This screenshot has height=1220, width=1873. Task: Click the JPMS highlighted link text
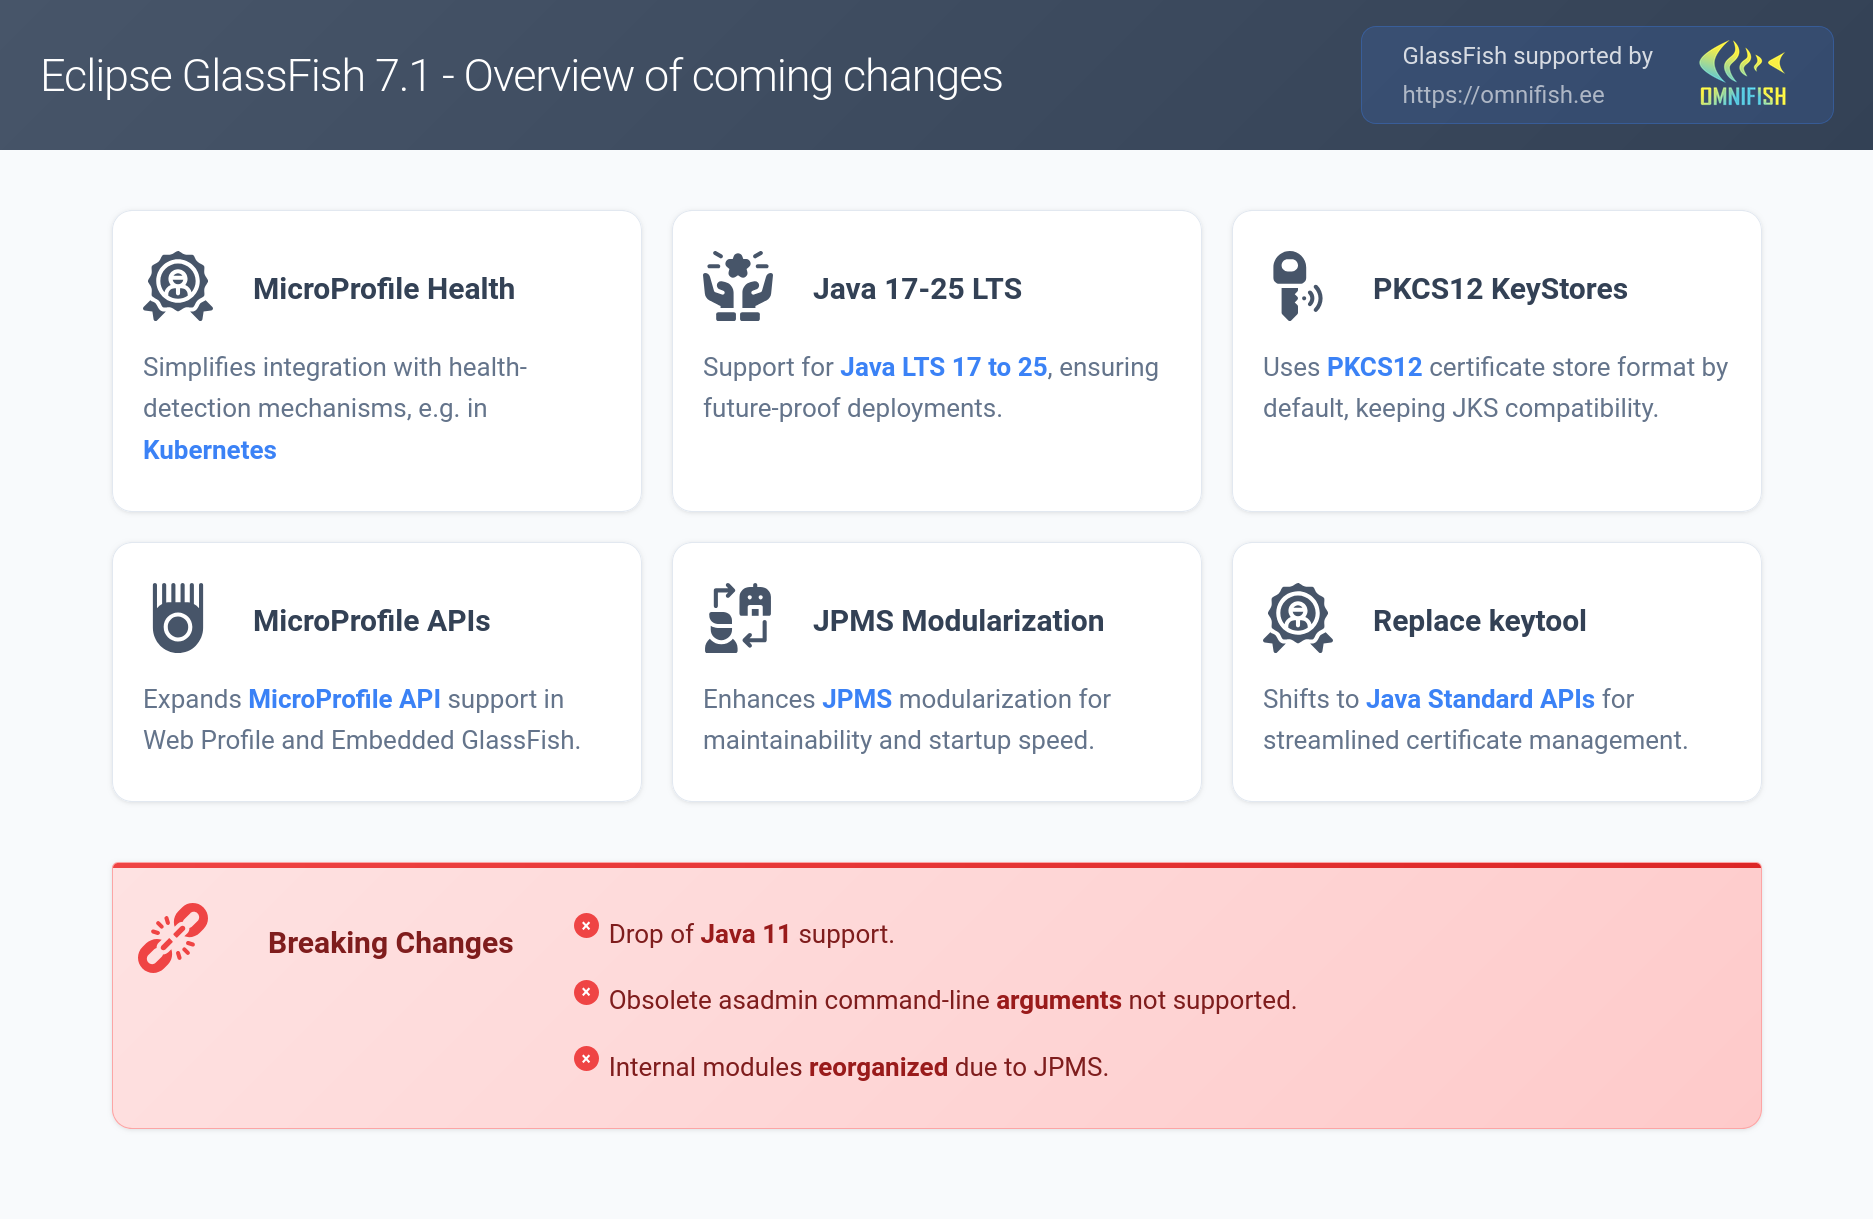coord(857,699)
